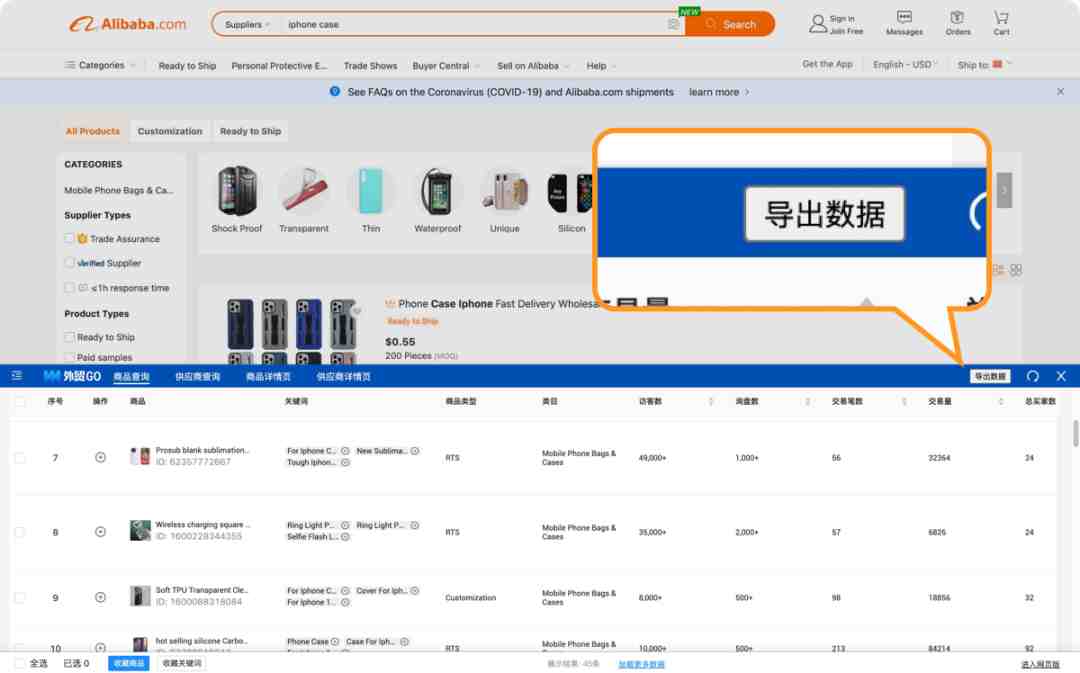Open image search via the camera icon
This screenshot has height=673, width=1080.
(x=673, y=25)
